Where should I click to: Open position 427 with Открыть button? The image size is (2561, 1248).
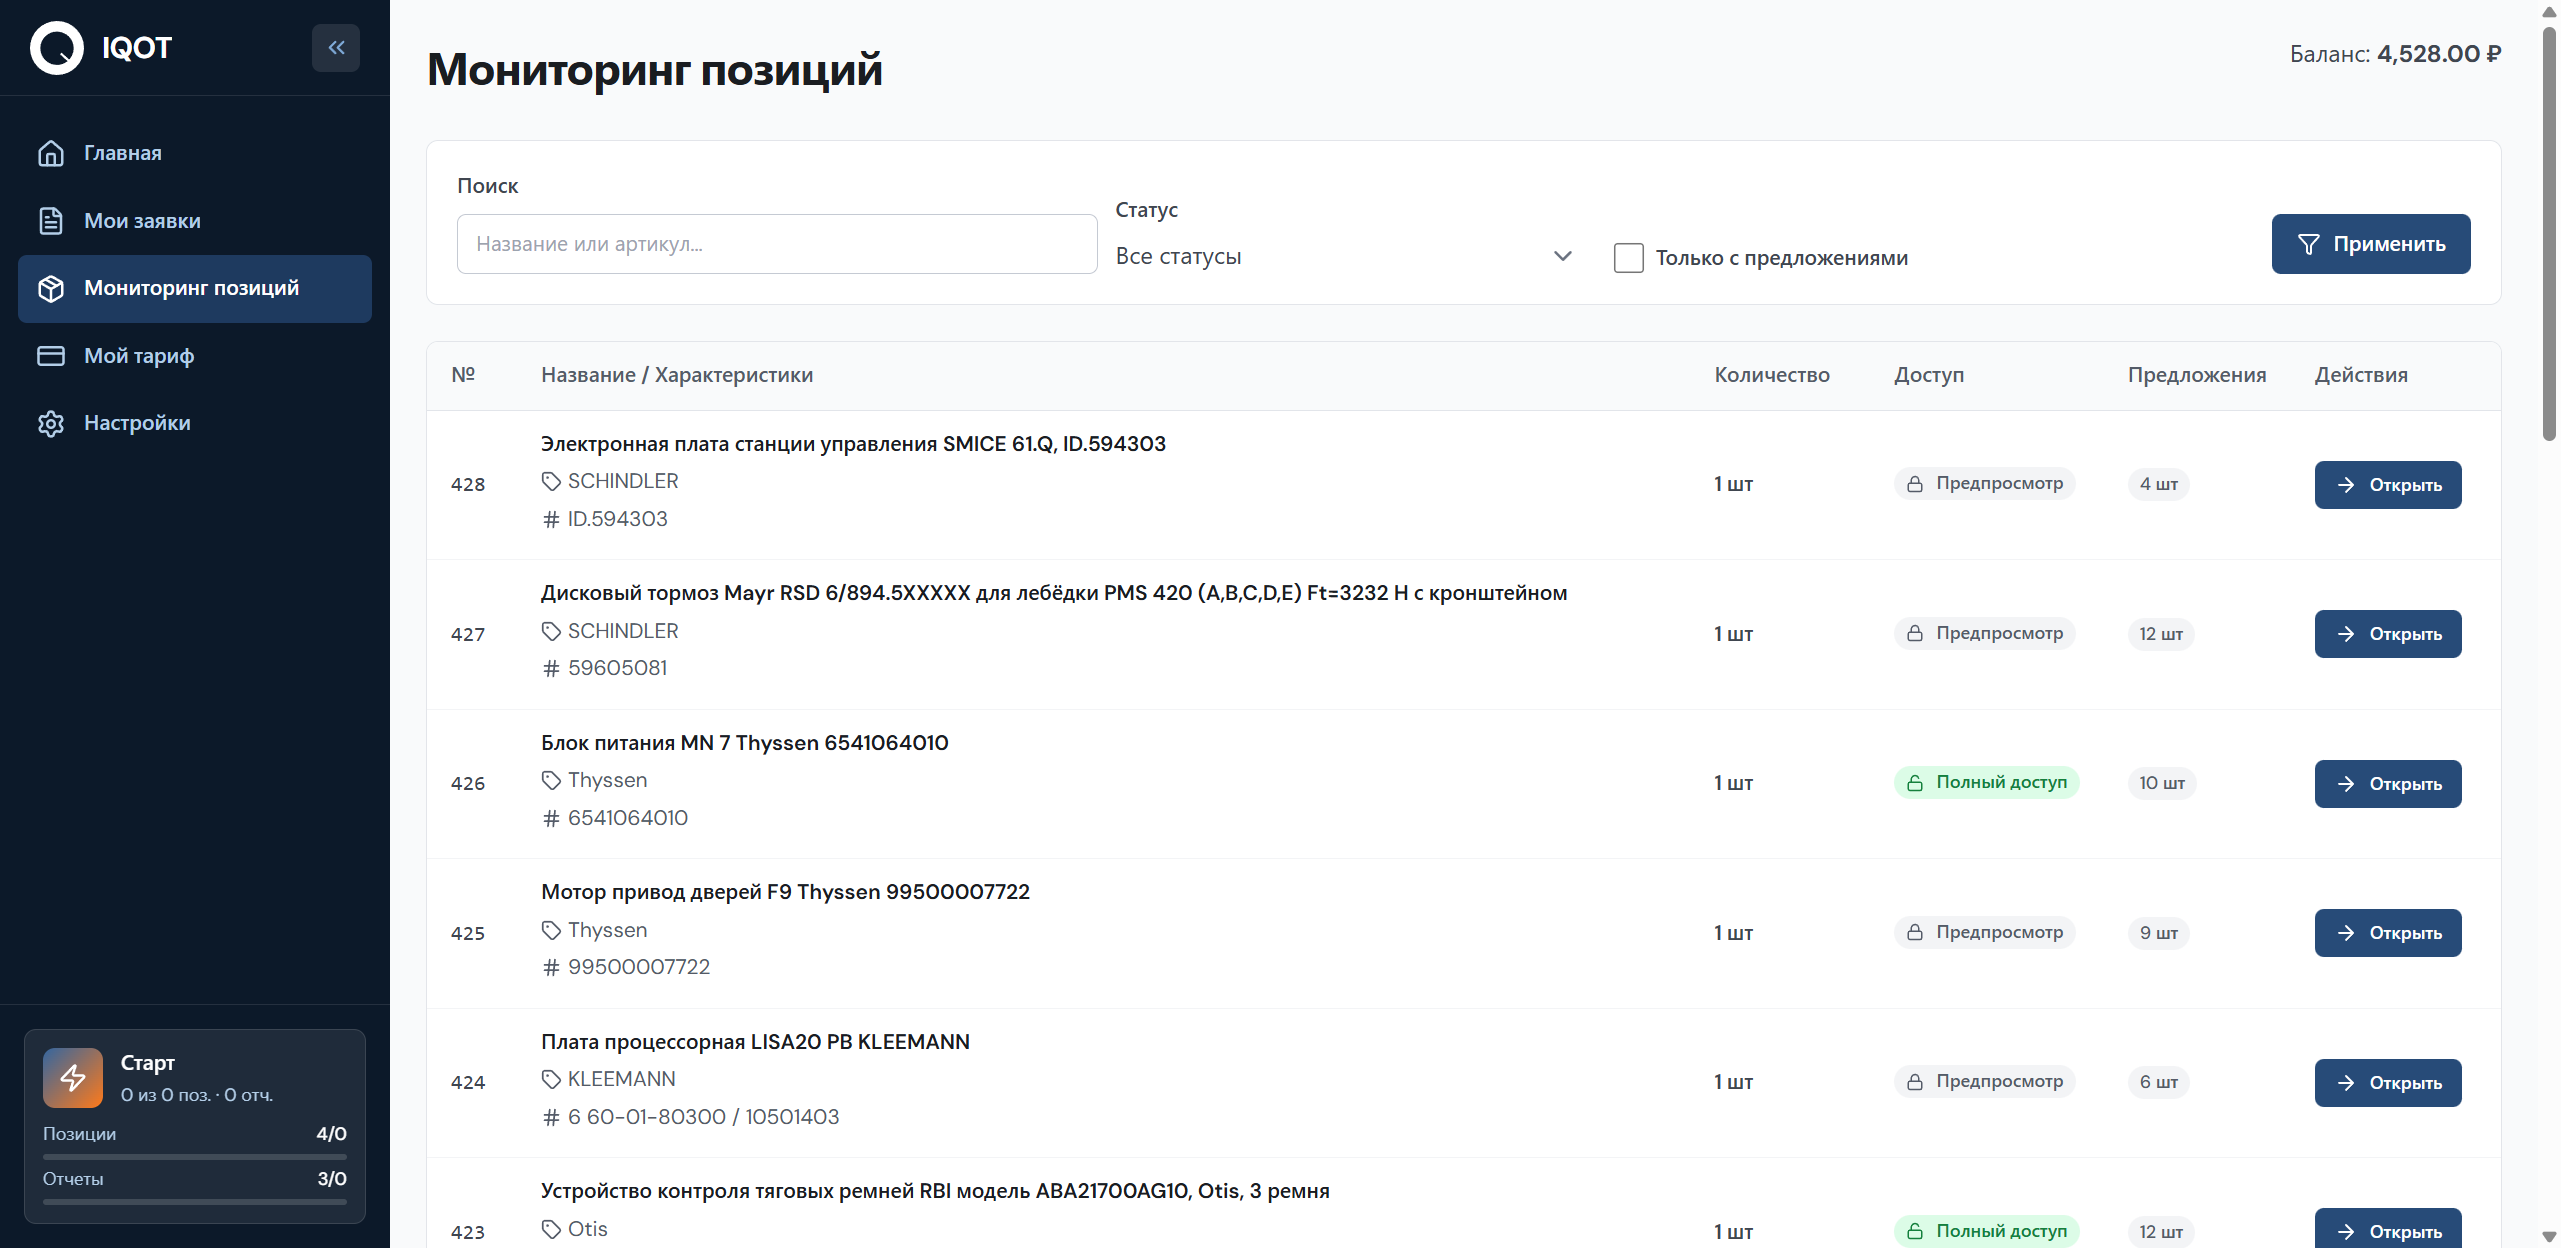2387,634
